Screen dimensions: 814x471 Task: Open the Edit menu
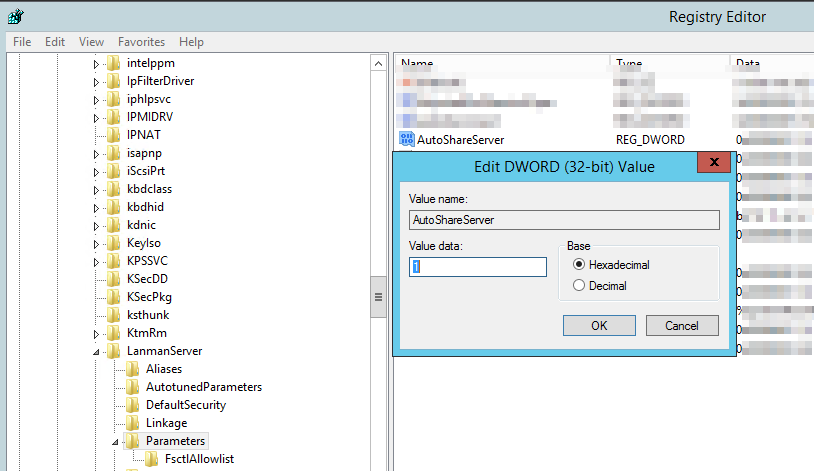[55, 42]
